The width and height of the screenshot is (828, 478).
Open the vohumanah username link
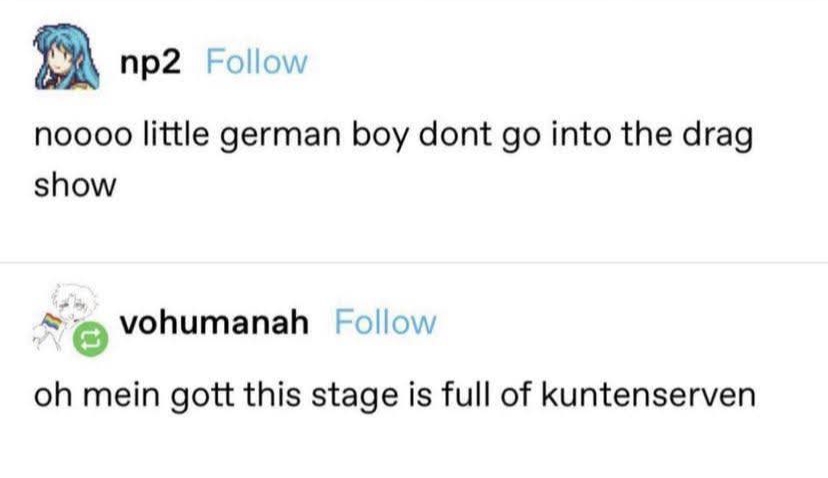click(214, 322)
